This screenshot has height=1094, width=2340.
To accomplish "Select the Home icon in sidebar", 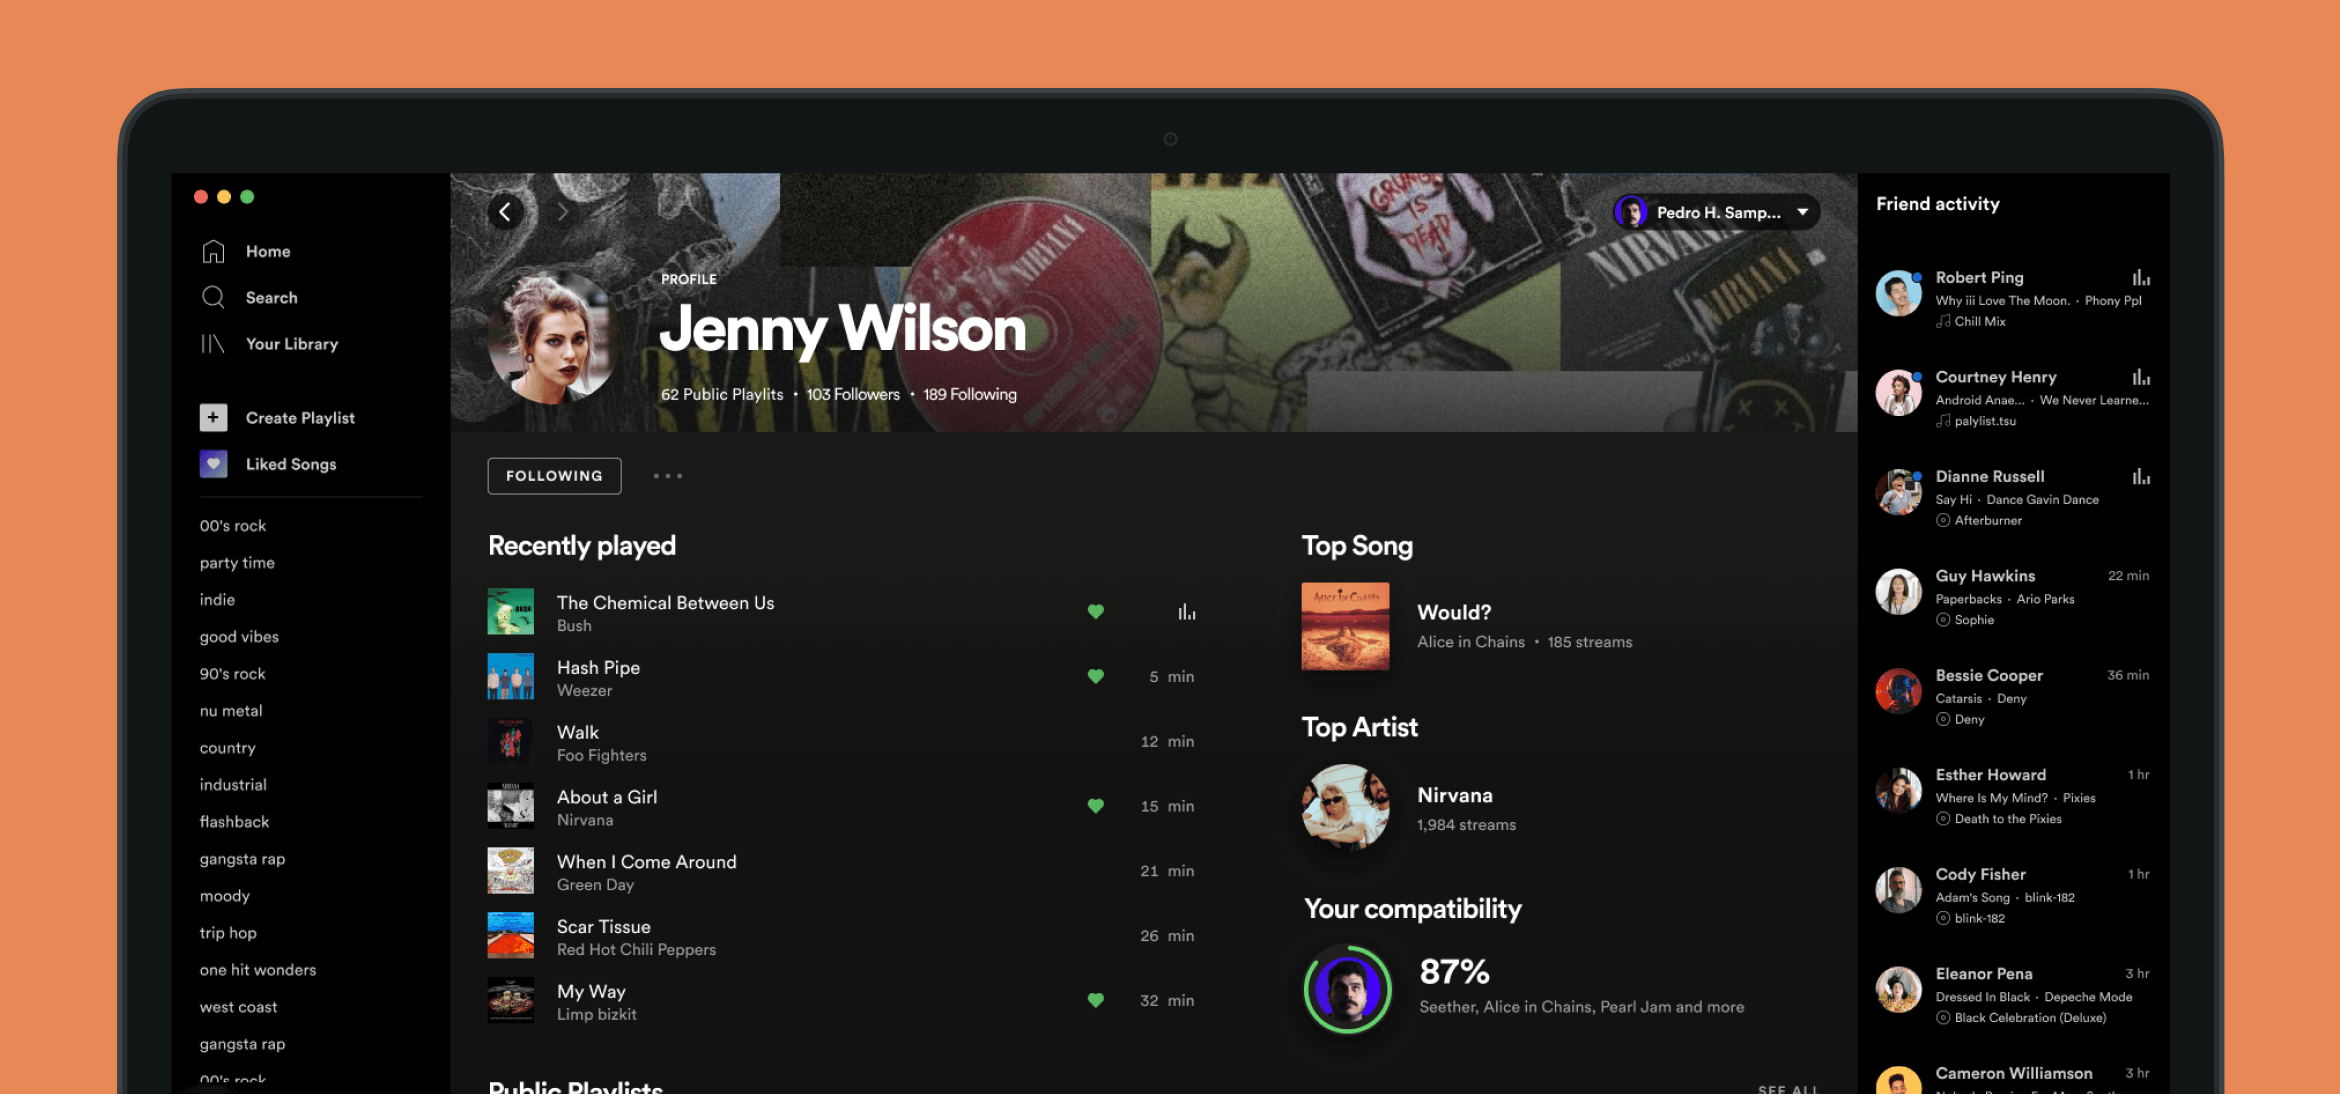I will [213, 251].
